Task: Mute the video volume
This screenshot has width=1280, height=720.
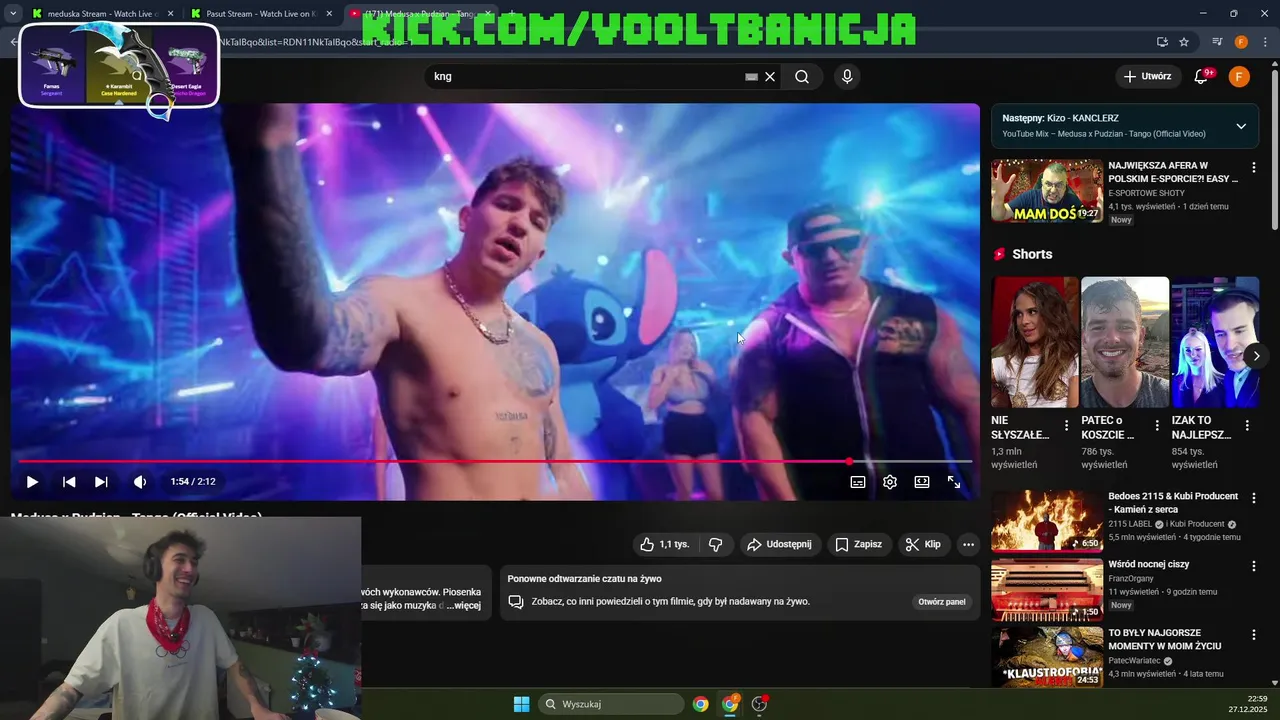Action: 140,482
